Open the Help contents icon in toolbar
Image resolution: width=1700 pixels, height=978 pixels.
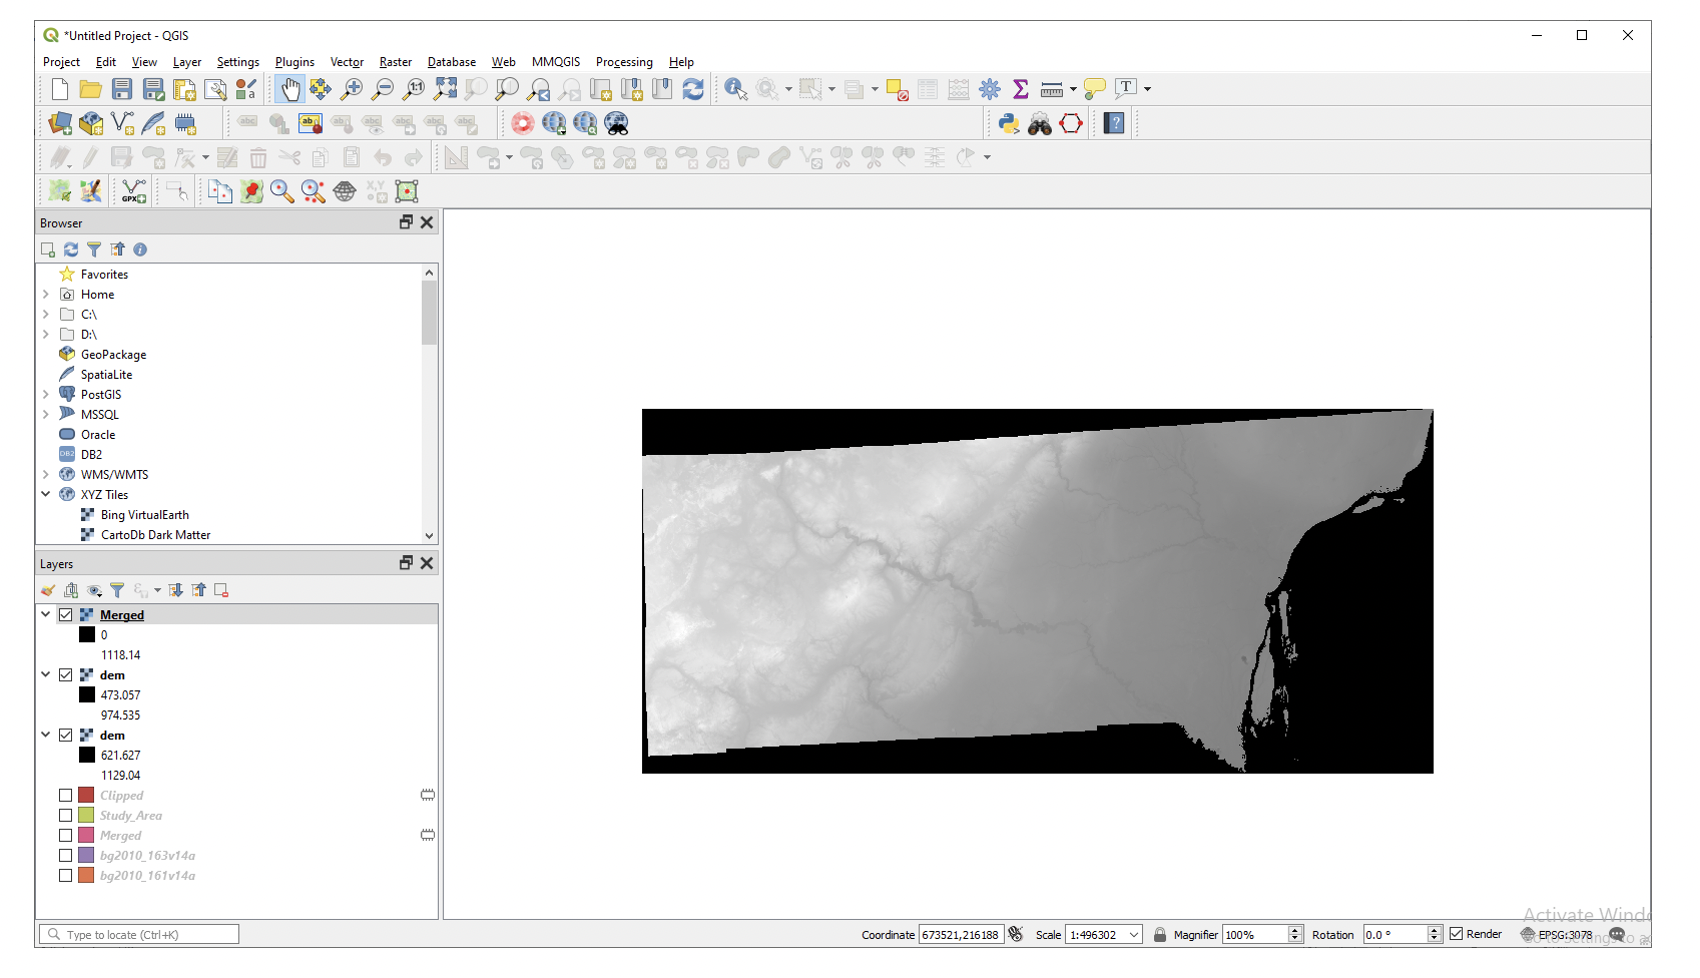1114,123
